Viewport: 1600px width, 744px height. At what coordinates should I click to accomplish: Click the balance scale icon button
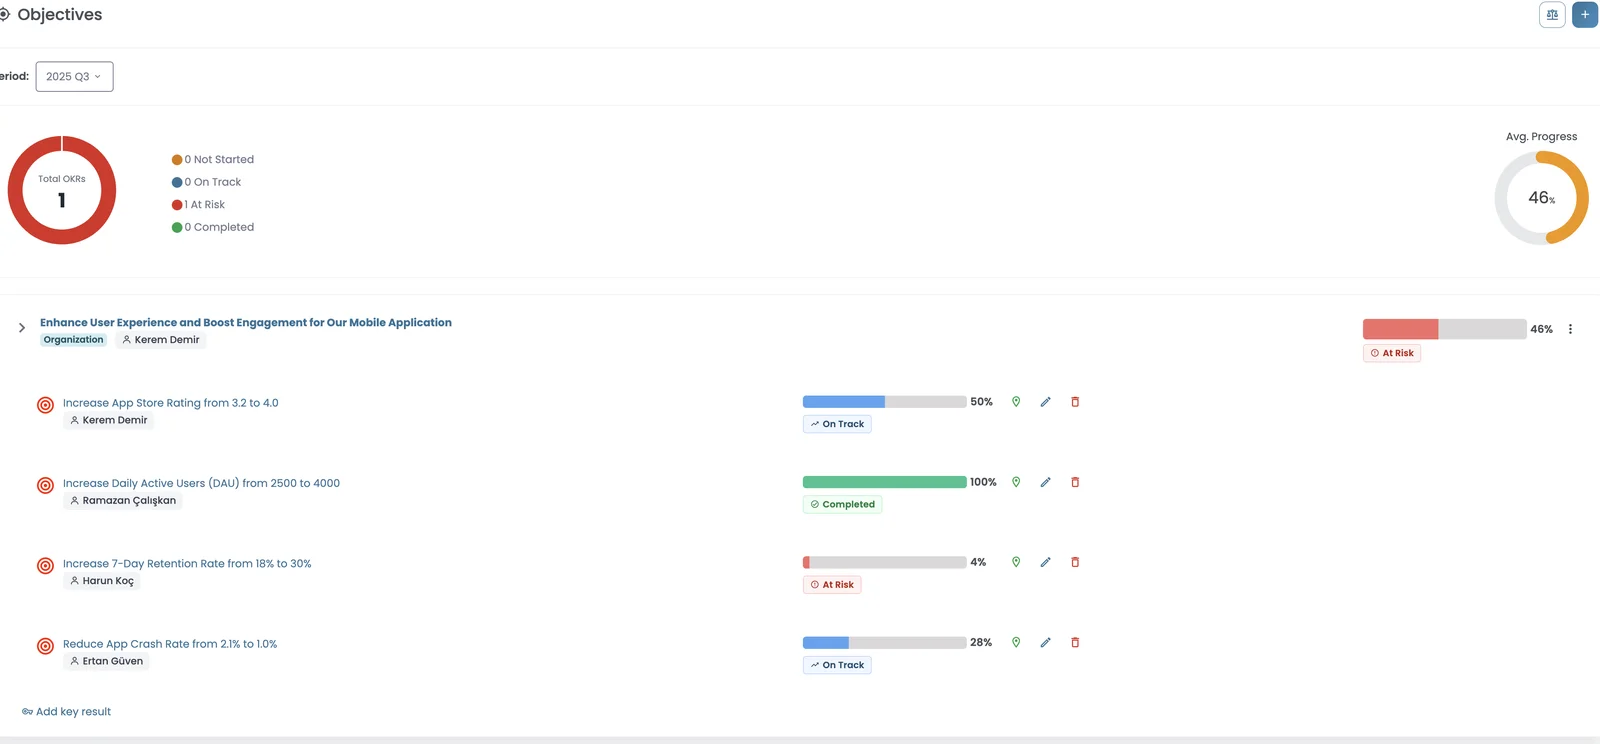click(x=1552, y=15)
